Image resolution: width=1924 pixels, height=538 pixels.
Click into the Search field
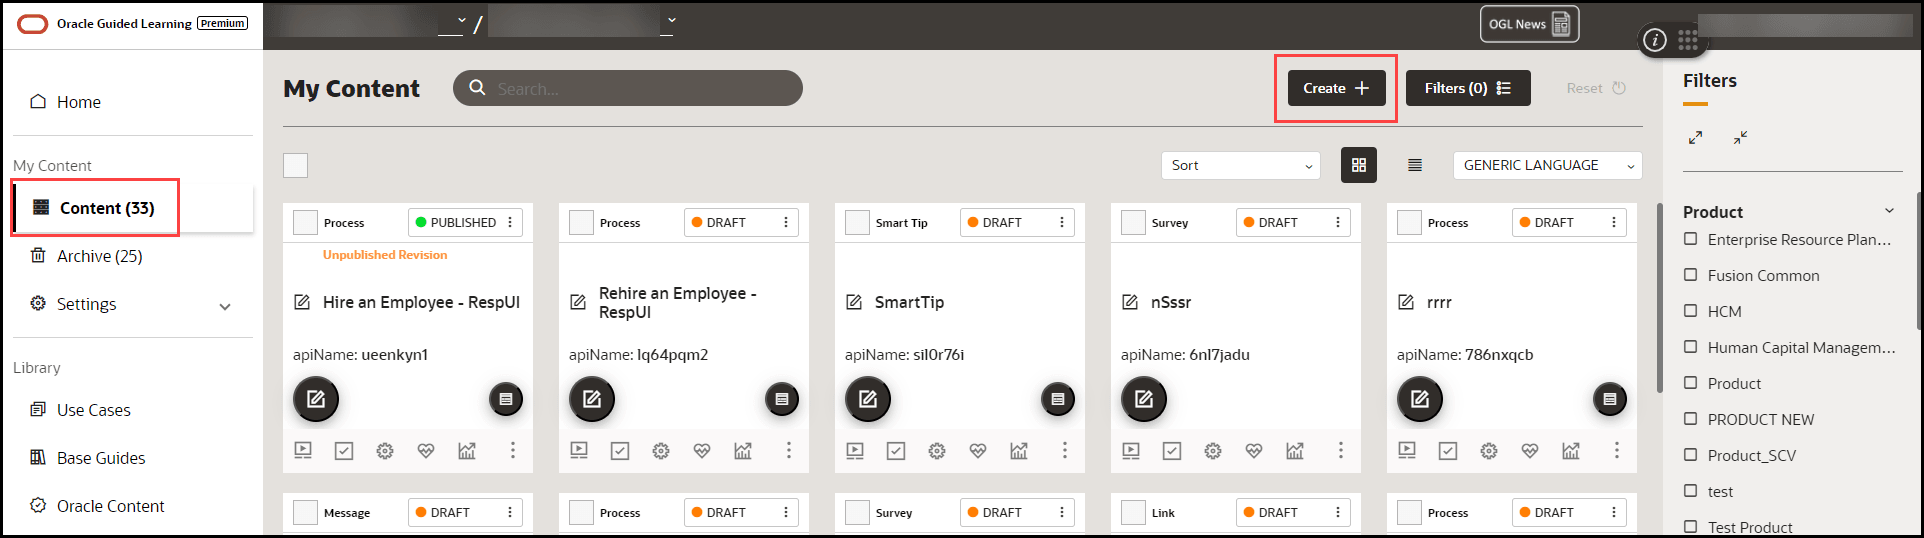628,88
